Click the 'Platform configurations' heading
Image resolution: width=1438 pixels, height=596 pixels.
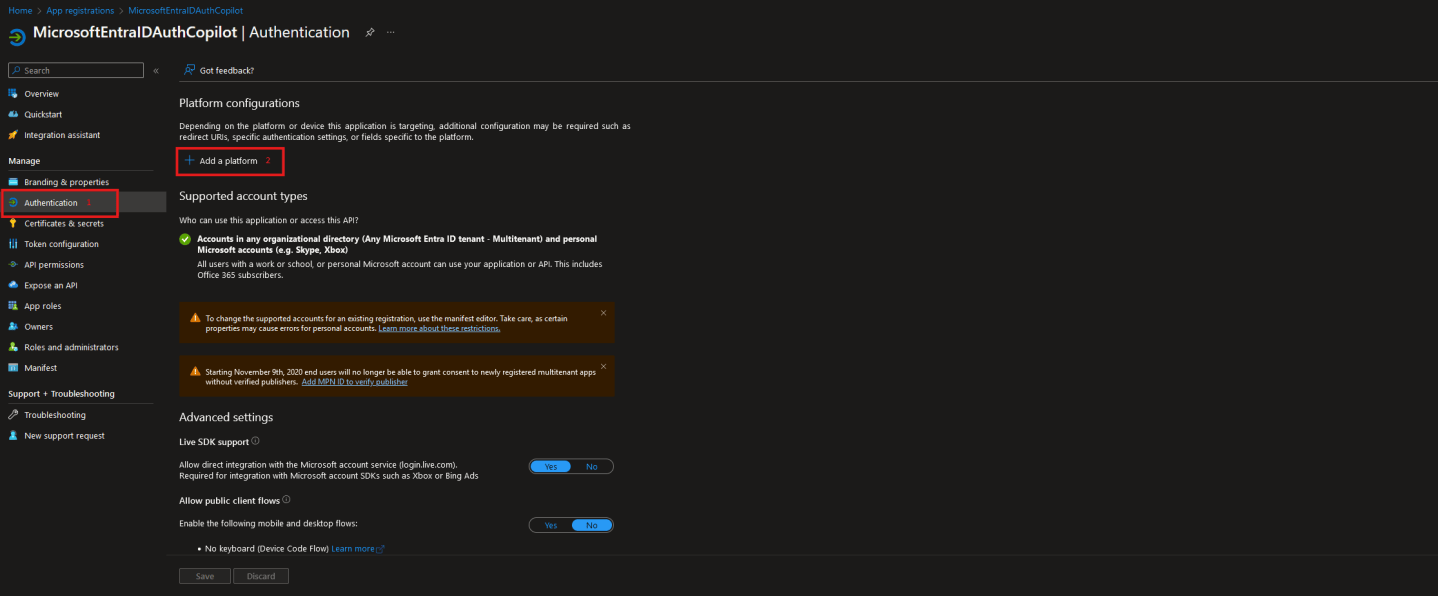tap(239, 103)
